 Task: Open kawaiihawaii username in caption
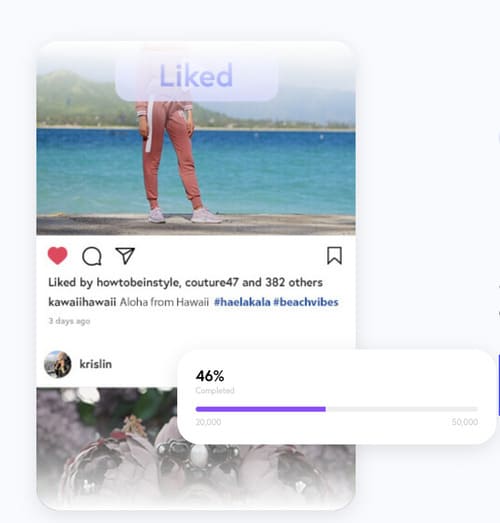[x=82, y=302]
